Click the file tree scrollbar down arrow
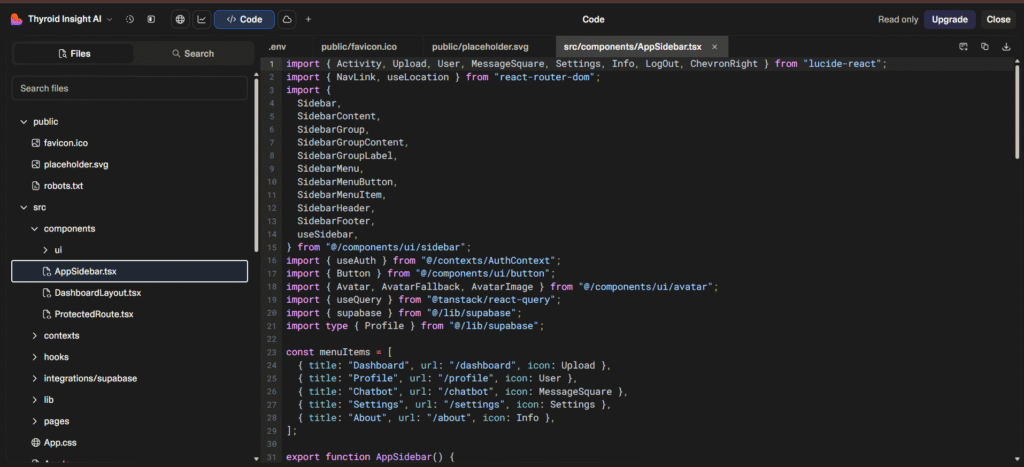1024x467 pixels. 255,459
